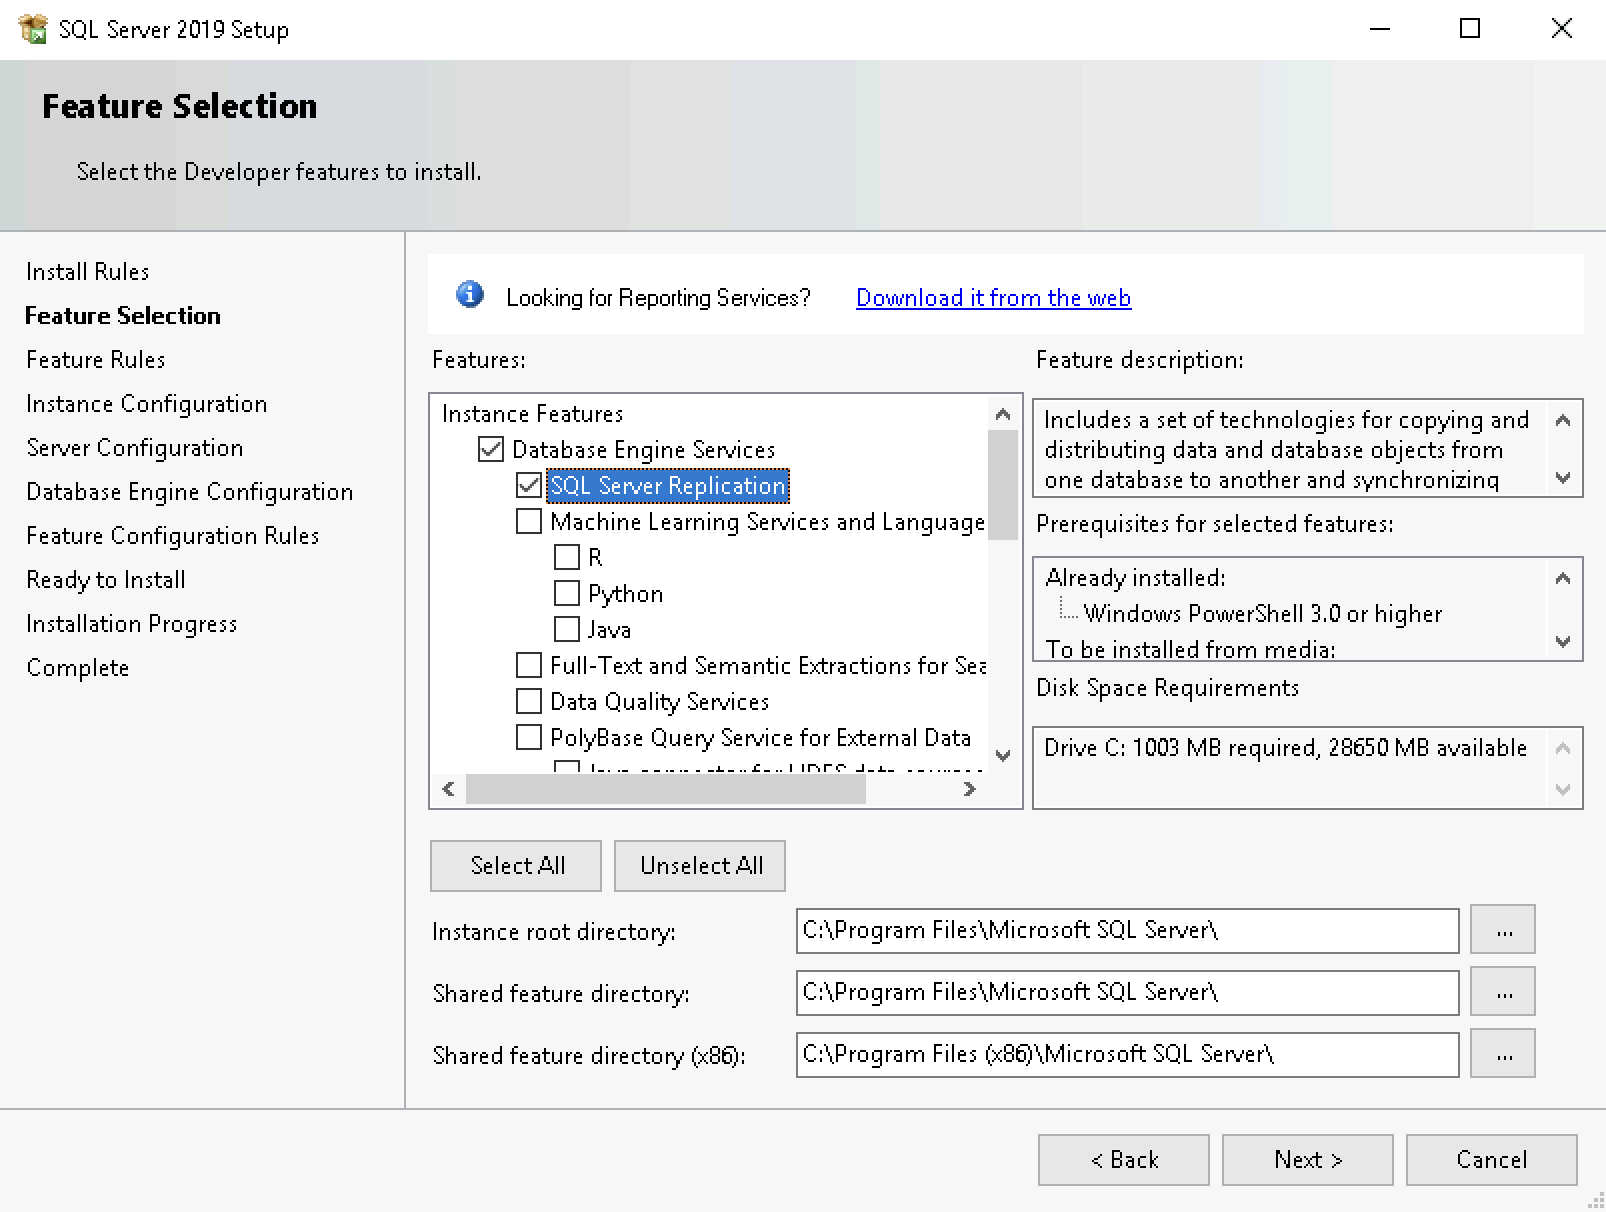
Task: Browse for the shared feature directory
Action: click(x=1503, y=993)
